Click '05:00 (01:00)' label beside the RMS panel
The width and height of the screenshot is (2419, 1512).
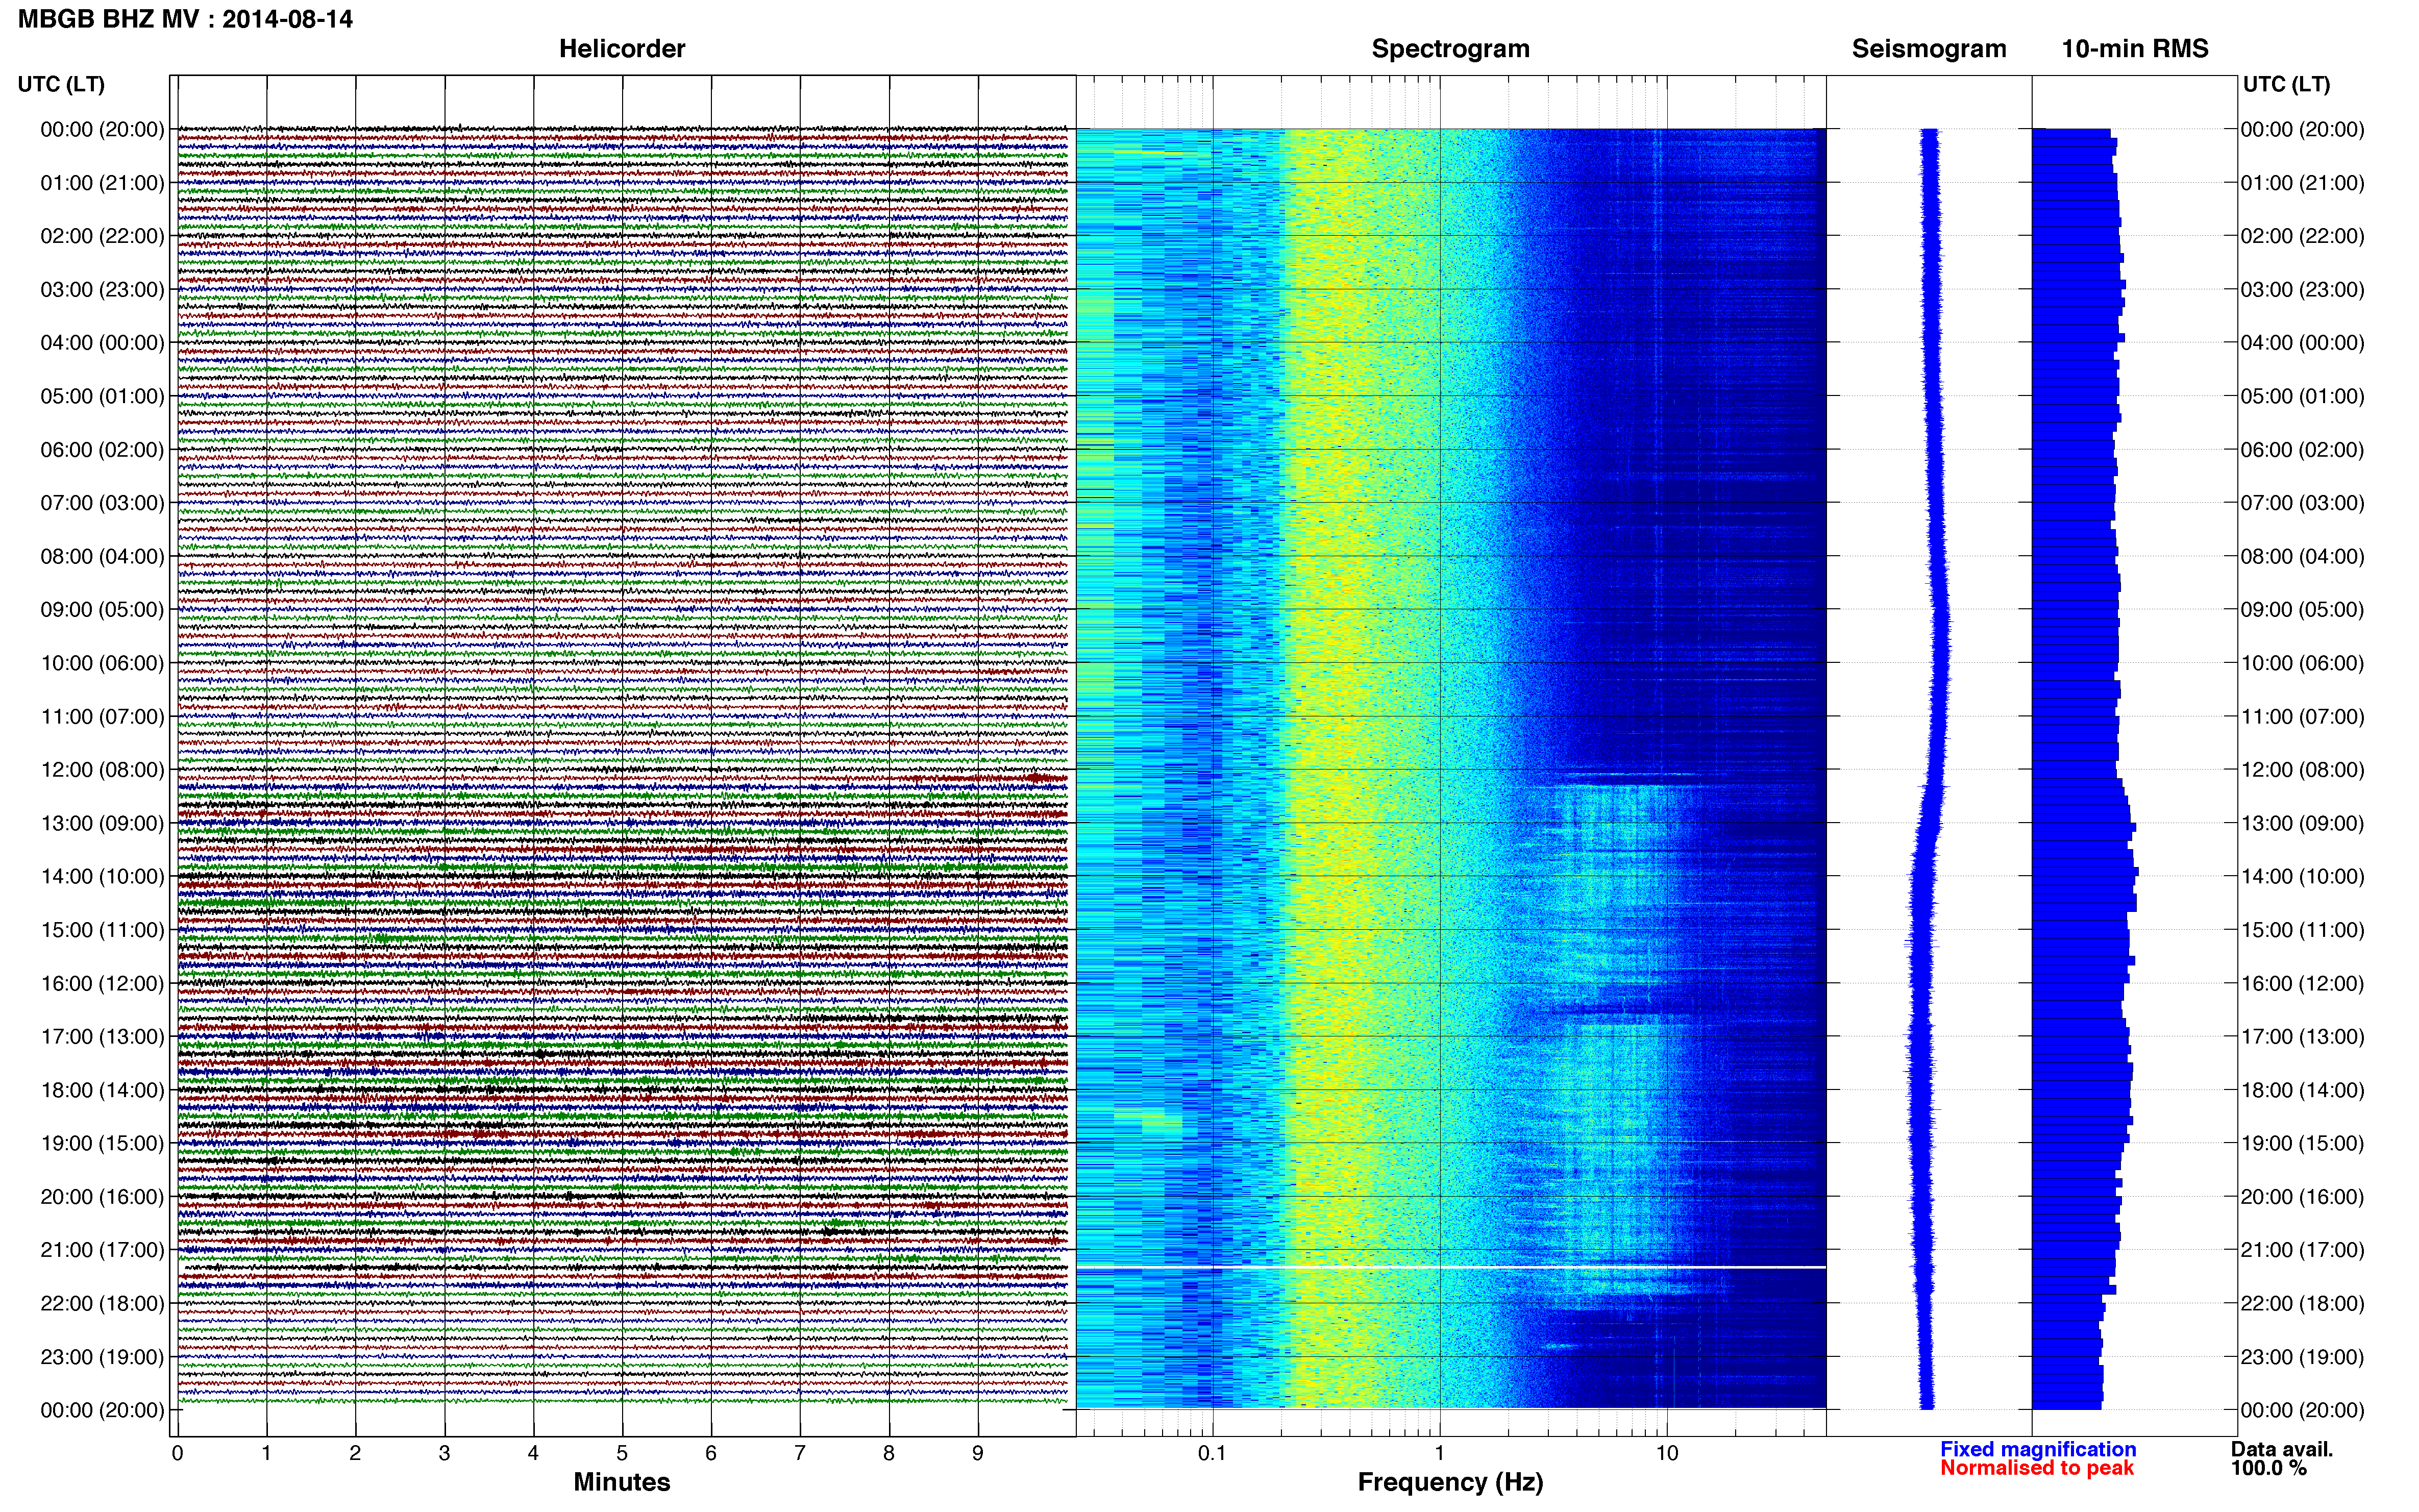point(2303,396)
